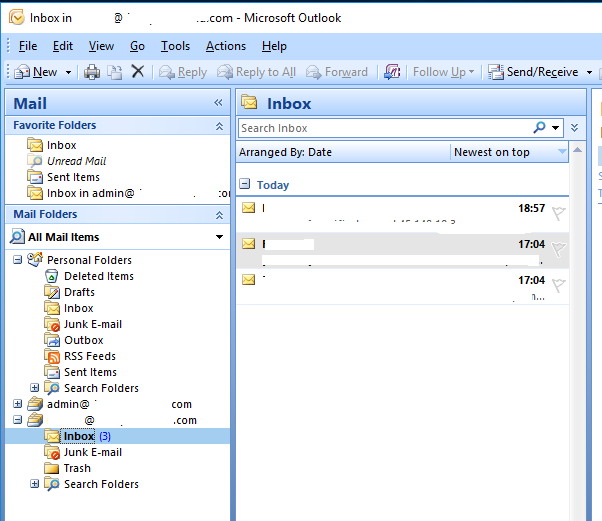This screenshot has width=602, height=521.
Task: Expand Search Folders under Personal Folders
Action: click(35, 388)
